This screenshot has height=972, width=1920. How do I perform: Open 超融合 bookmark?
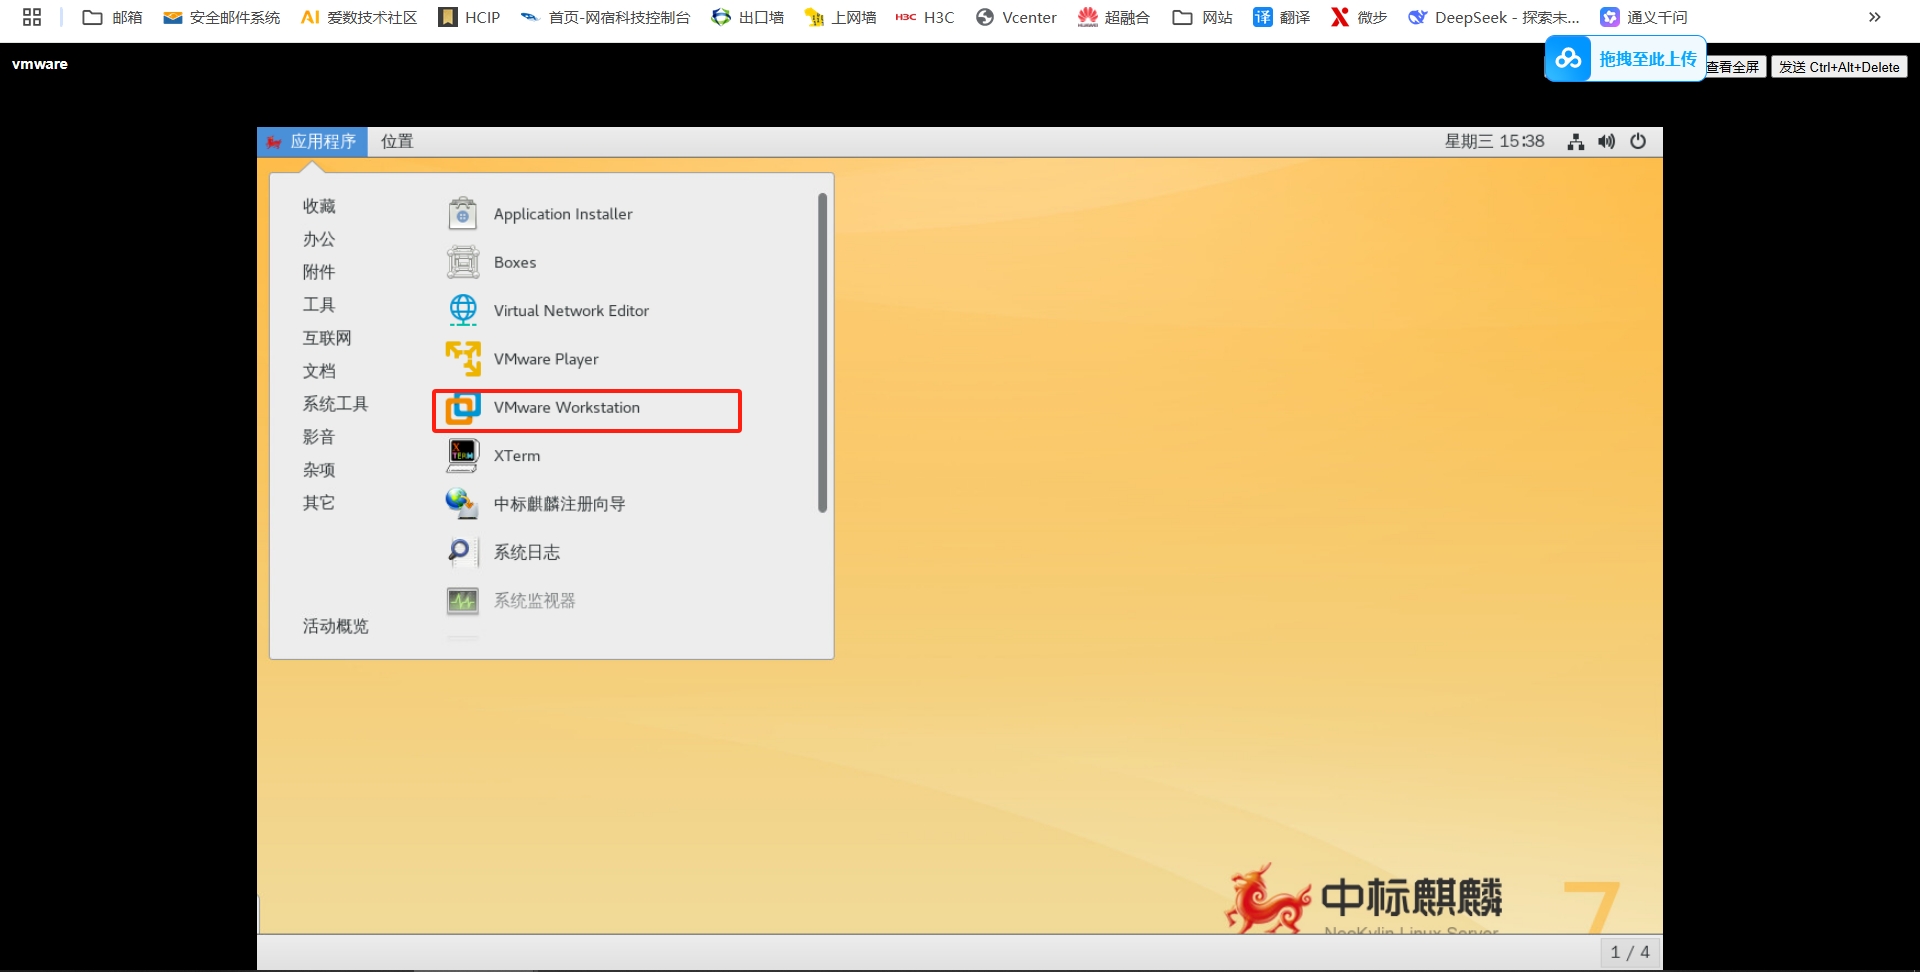point(1113,17)
